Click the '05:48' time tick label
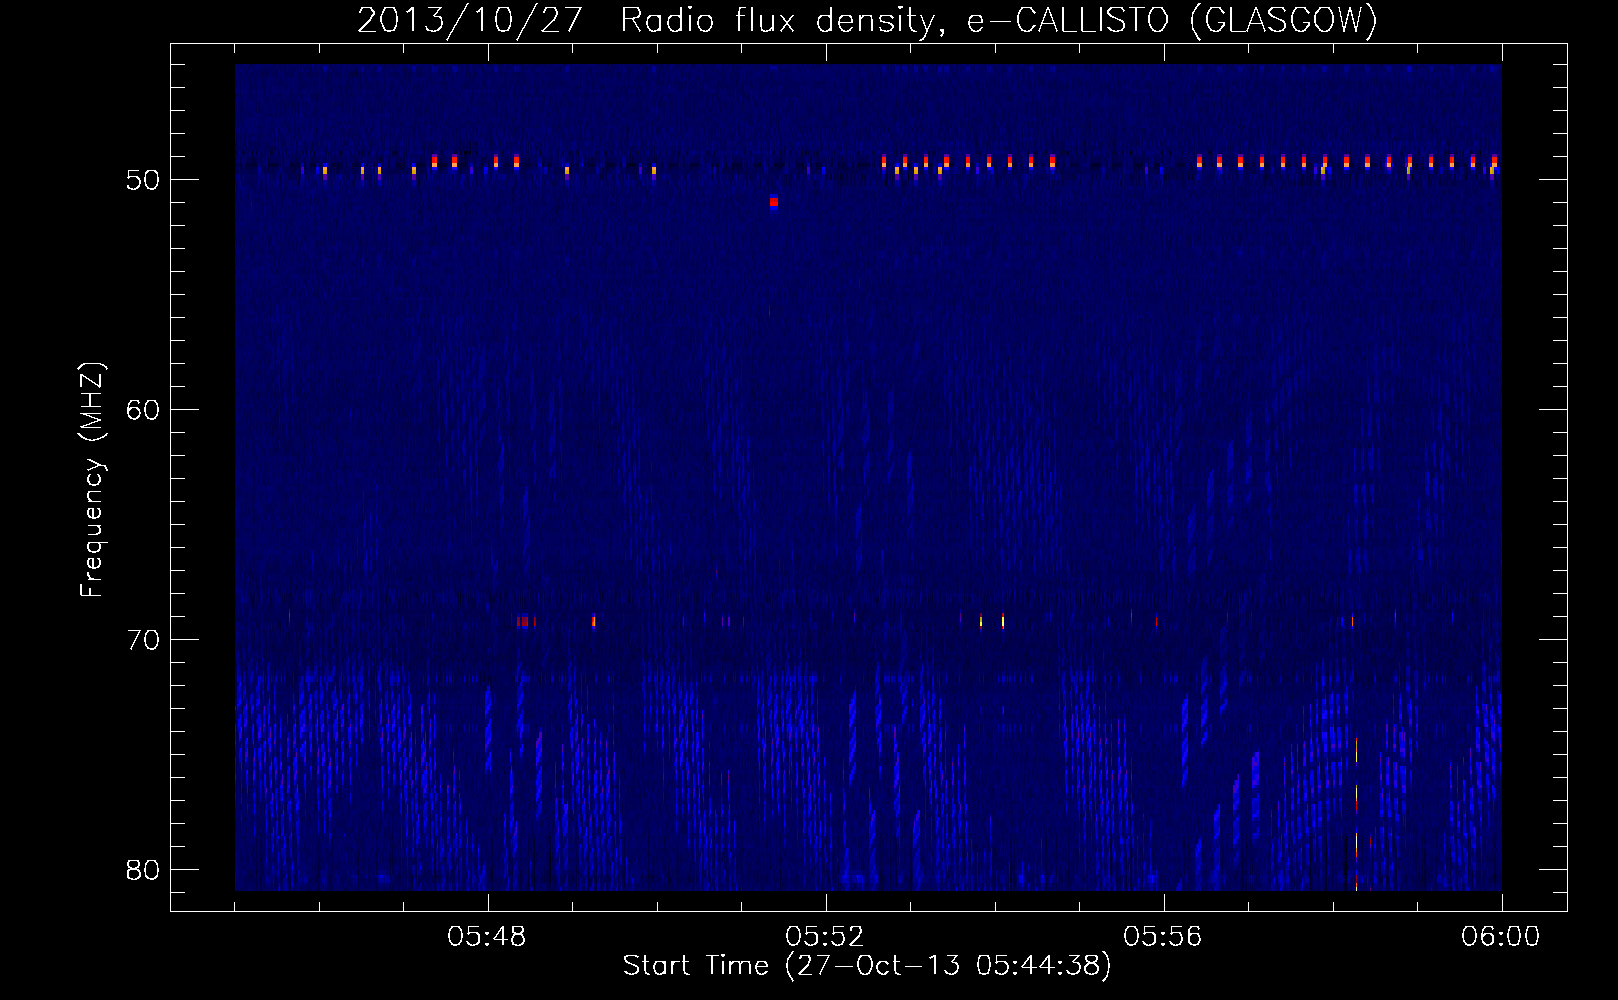Image resolution: width=1618 pixels, height=1000 pixels. tap(487, 937)
